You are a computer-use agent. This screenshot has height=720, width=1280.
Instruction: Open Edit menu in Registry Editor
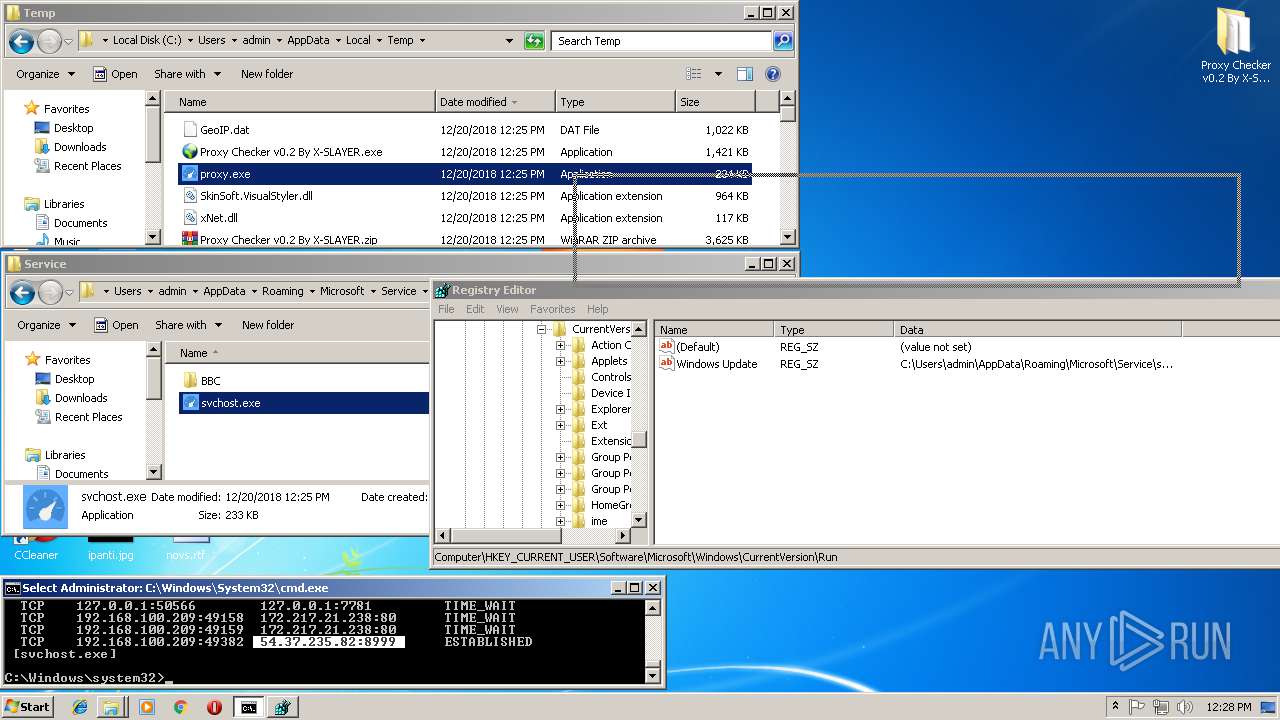[x=475, y=309]
